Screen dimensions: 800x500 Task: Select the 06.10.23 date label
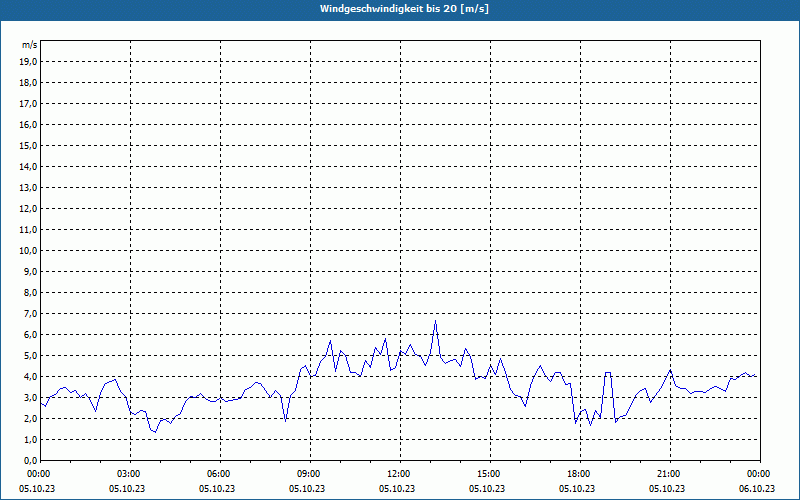pyautogui.click(x=757, y=488)
